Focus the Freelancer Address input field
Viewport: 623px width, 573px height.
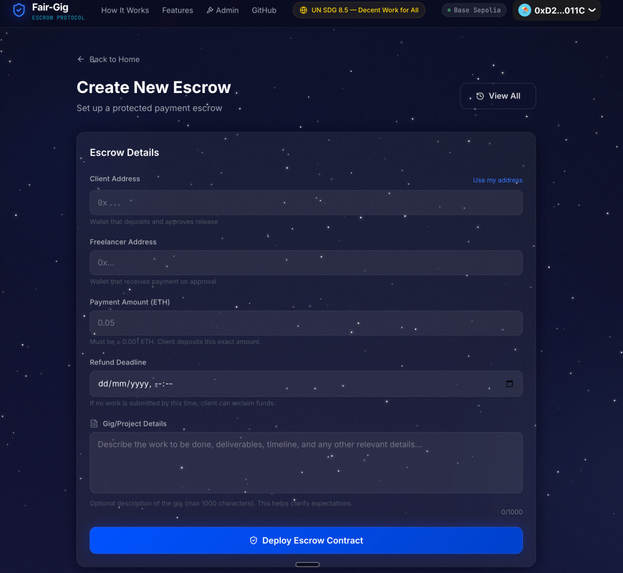[306, 263]
